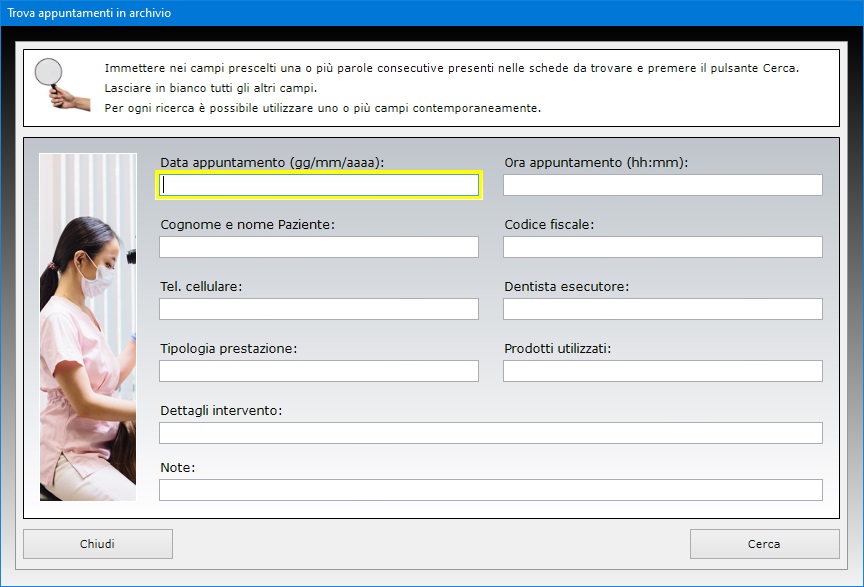Click the Codice fiscale text box

point(662,247)
